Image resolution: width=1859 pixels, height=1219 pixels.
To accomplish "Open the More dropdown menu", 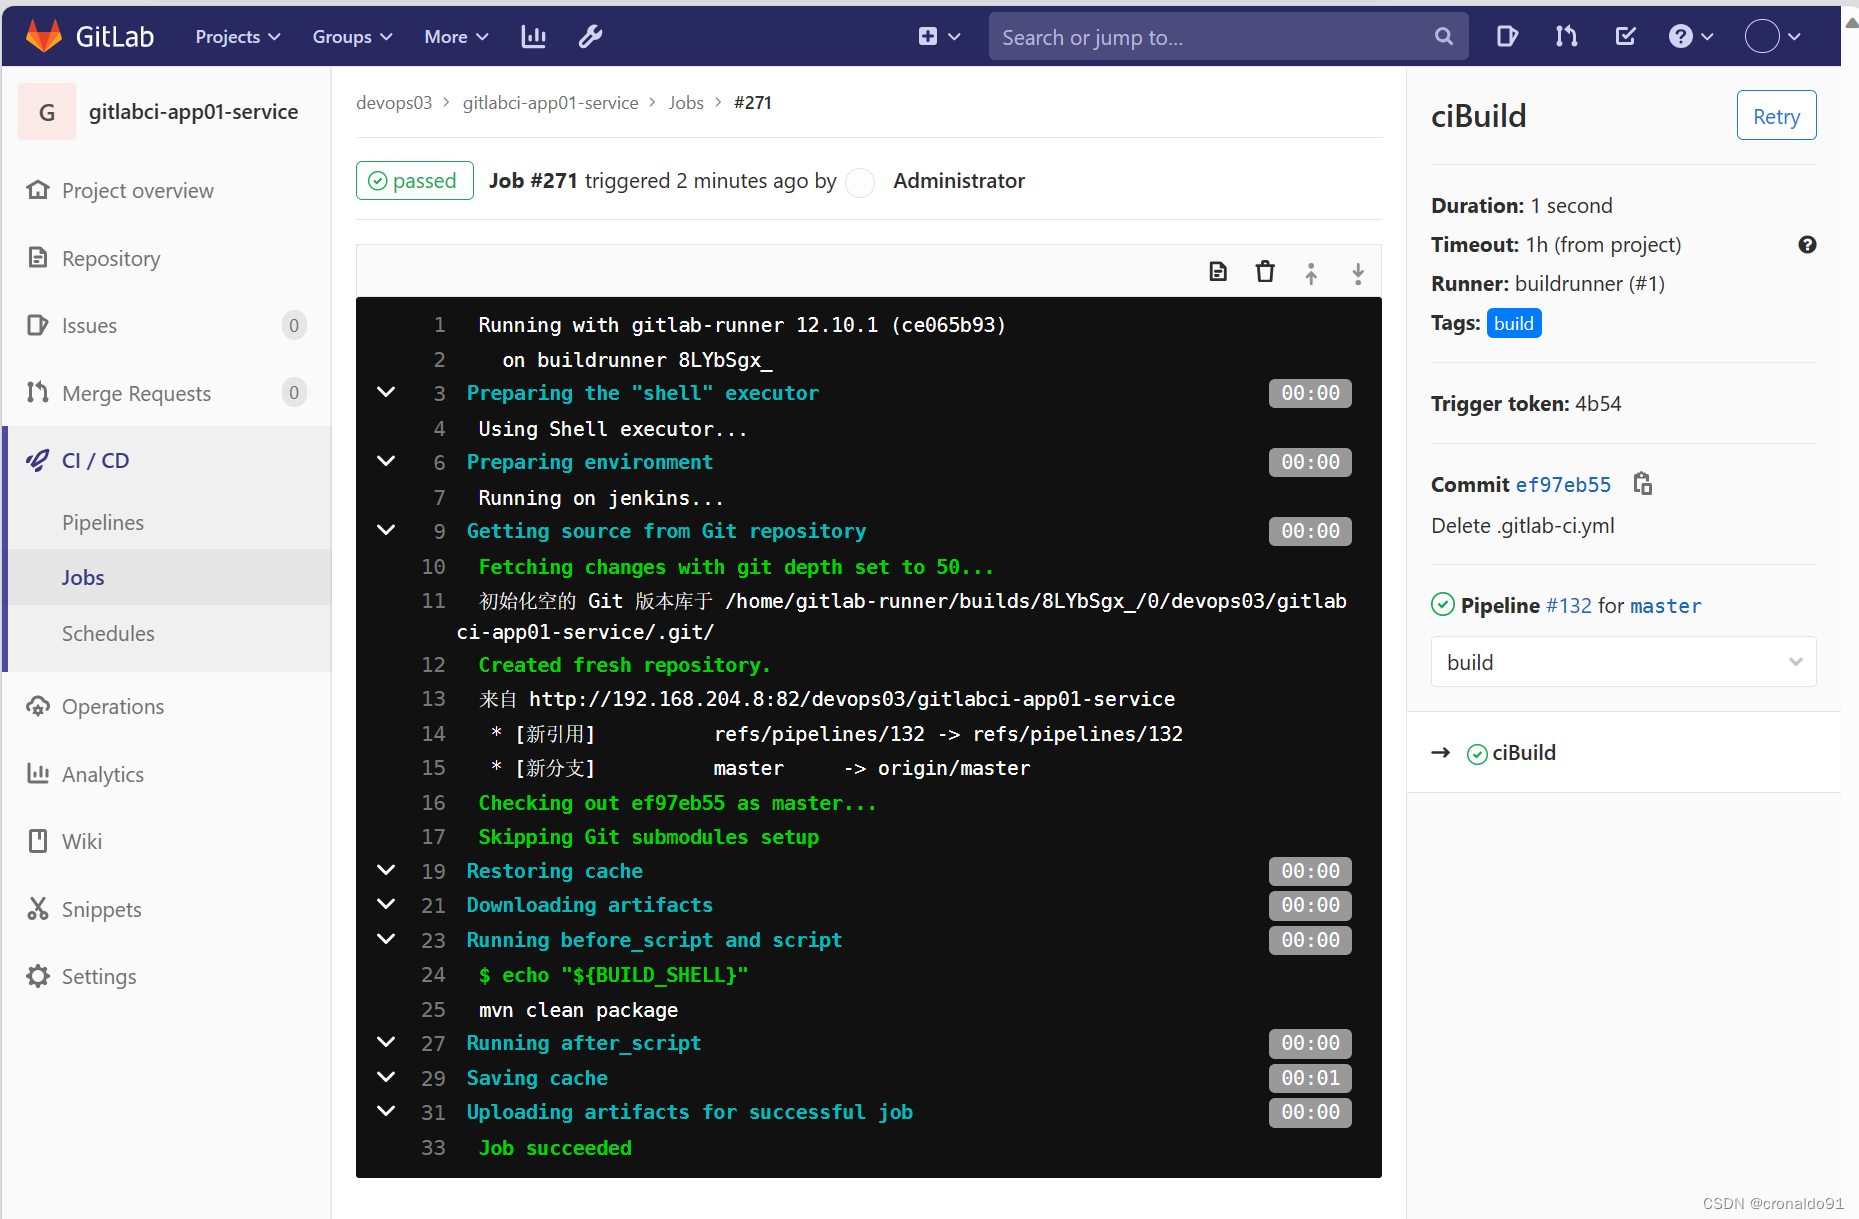I will pos(456,37).
